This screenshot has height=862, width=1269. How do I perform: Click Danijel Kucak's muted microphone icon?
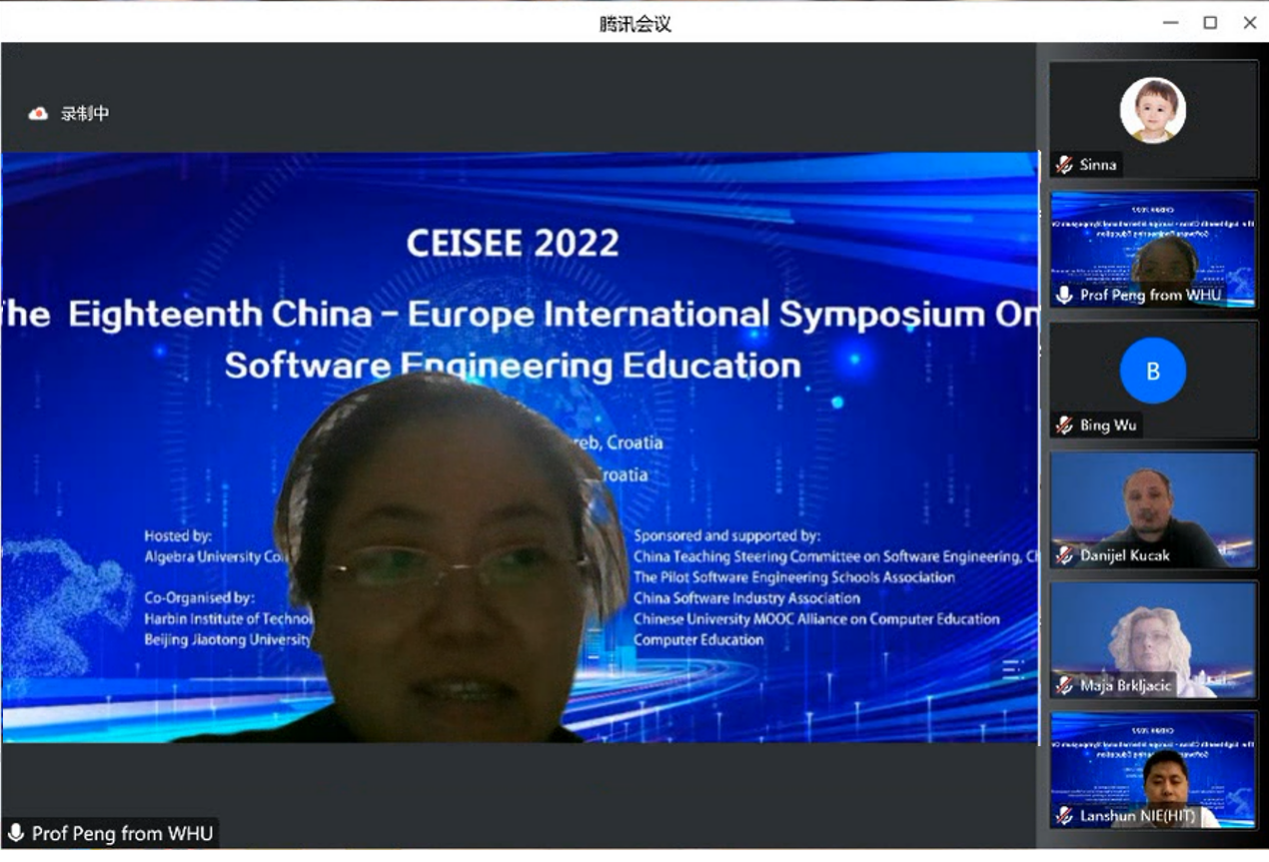(1064, 555)
